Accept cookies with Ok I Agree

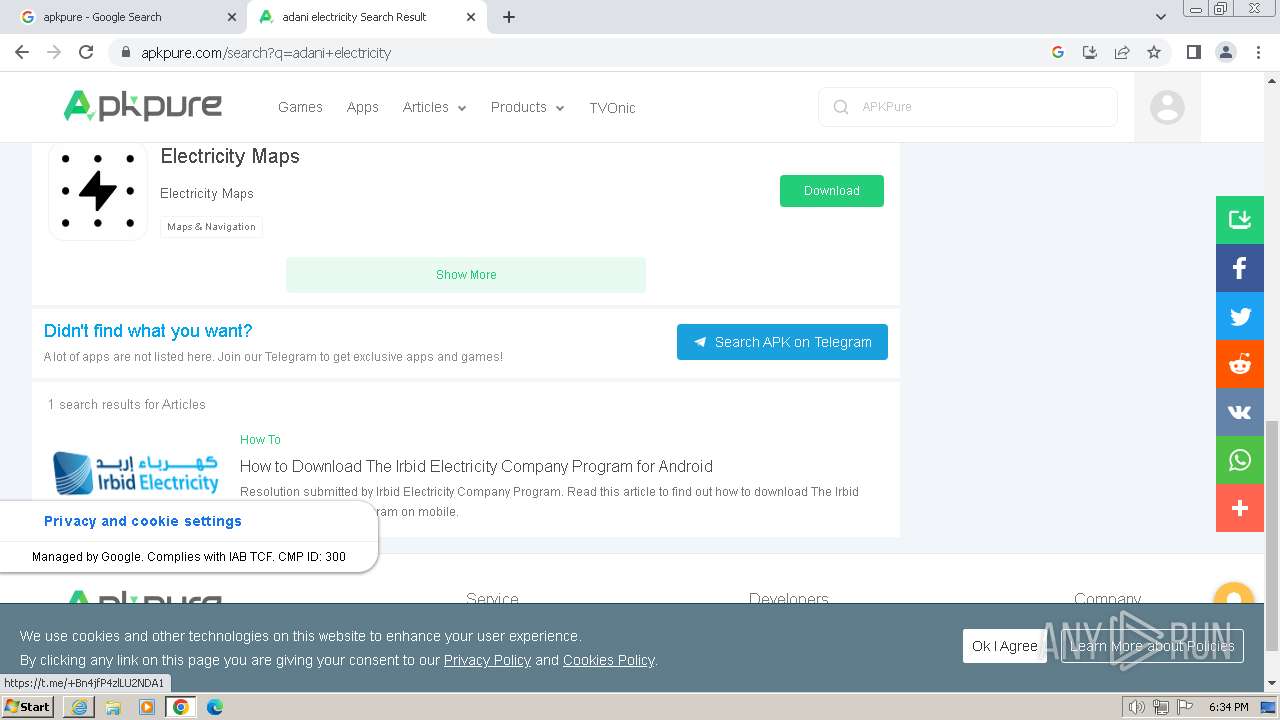click(1005, 646)
